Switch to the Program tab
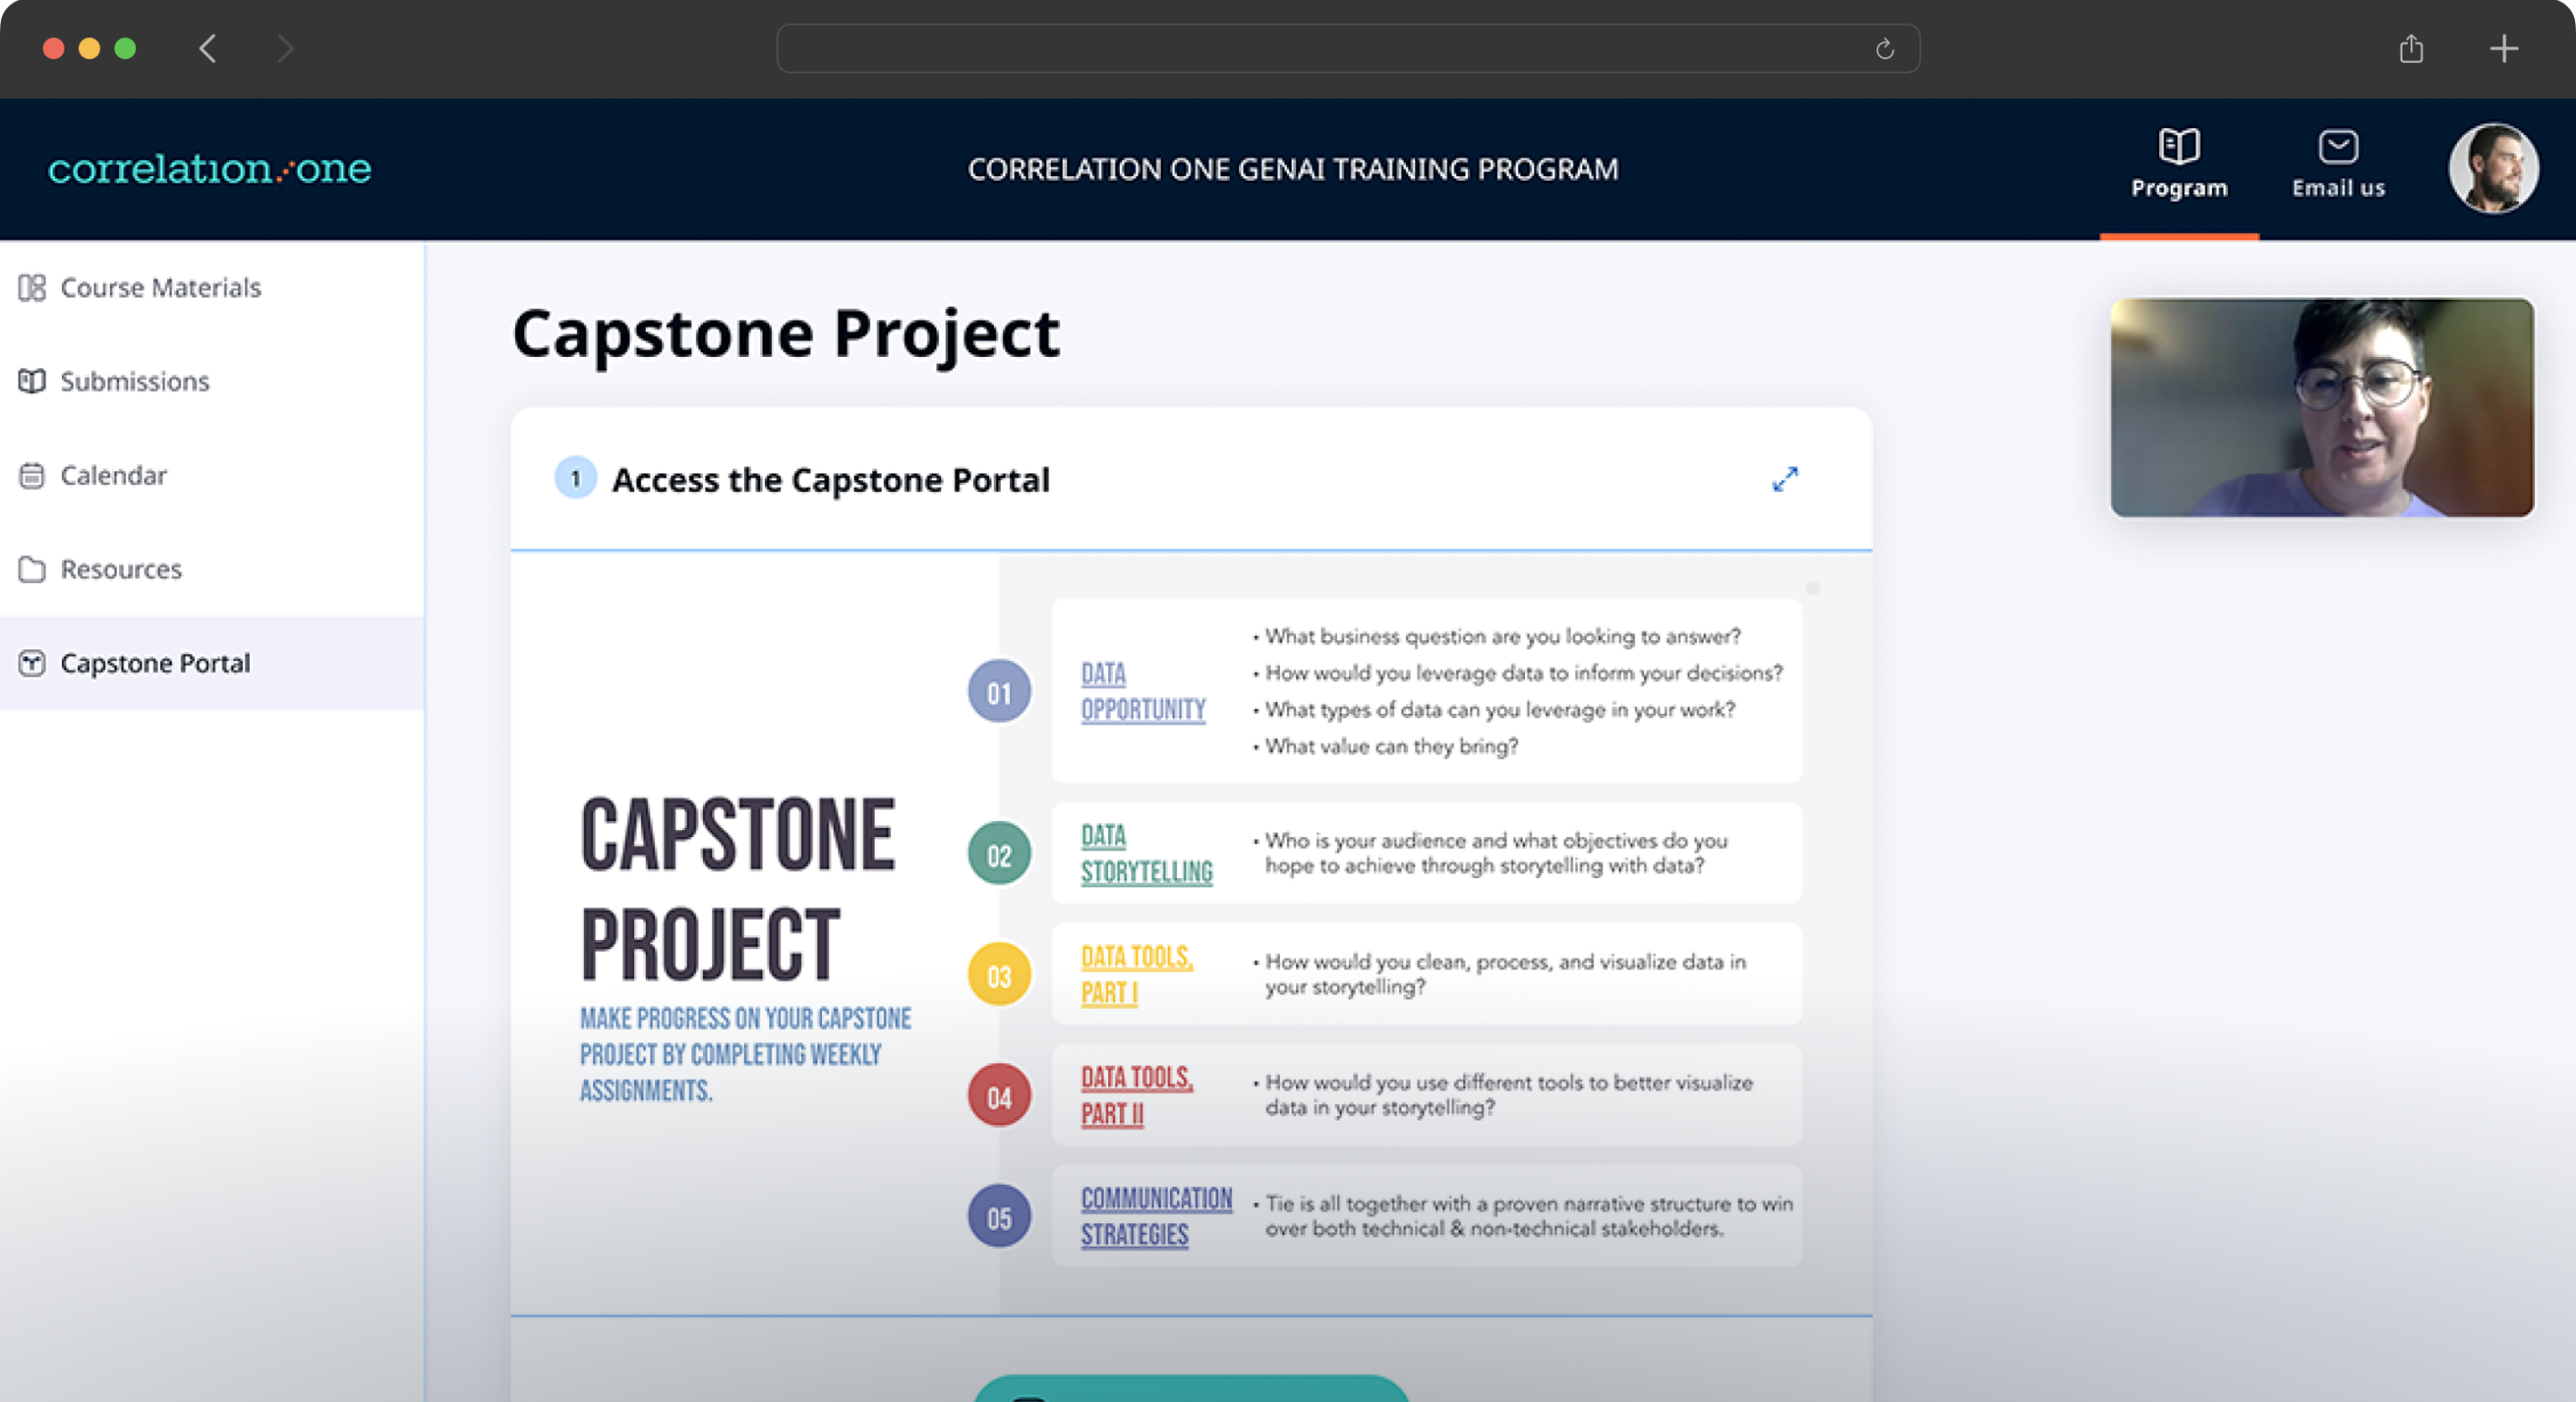2576x1402 pixels. 2178,168
